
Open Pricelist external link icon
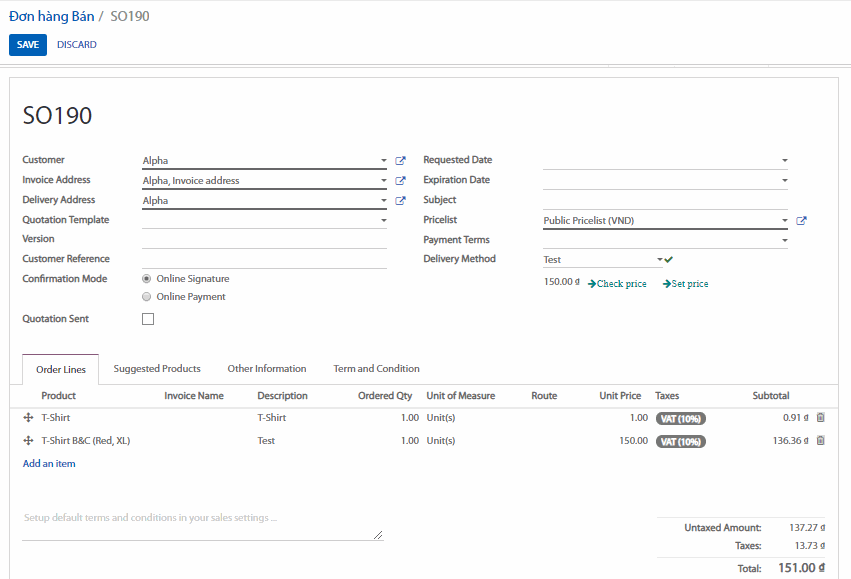coord(802,221)
